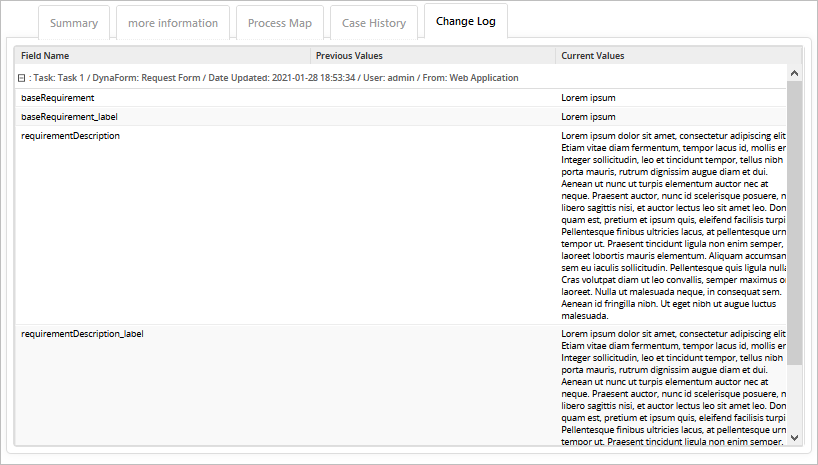Screen dimensions: 818x465
Task: Select the requirementDescription field name cell
Action: coord(70,135)
